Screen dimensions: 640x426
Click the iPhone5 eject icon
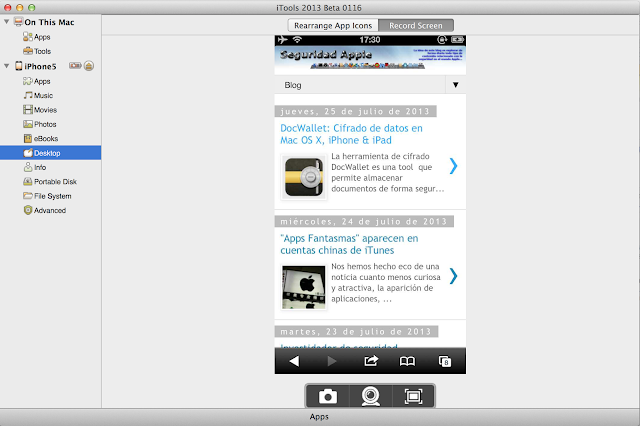click(89, 66)
